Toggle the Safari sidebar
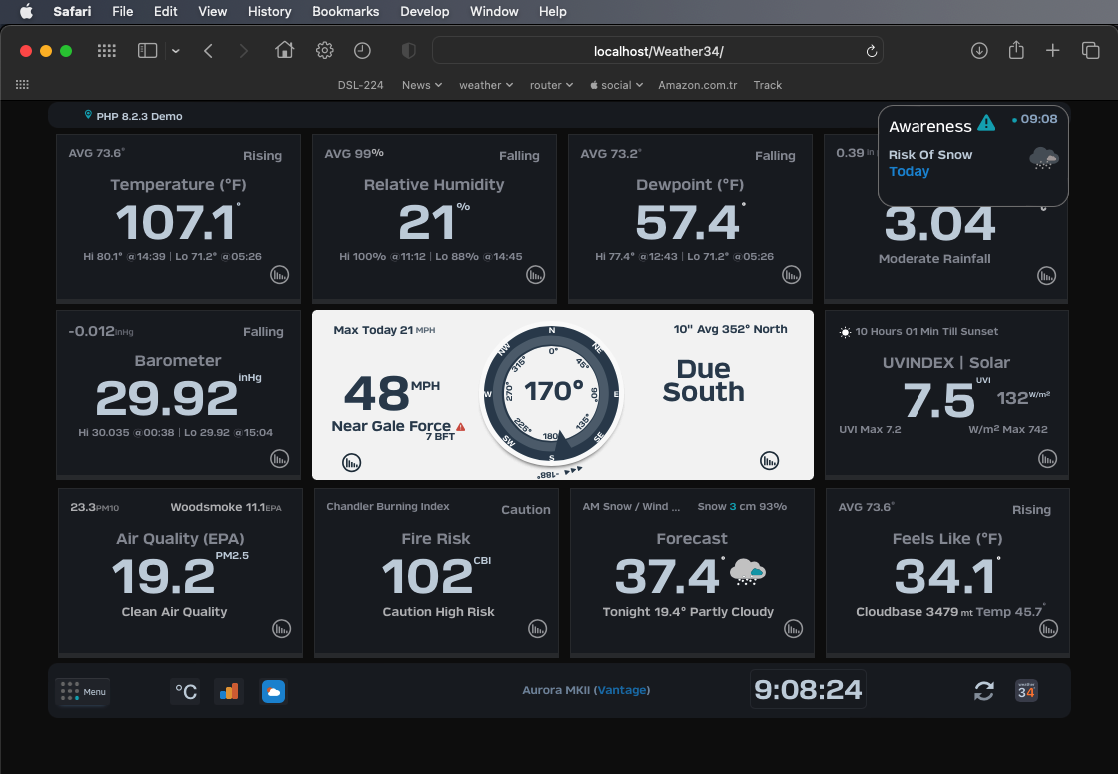The image size is (1118, 774). click(148, 51)
